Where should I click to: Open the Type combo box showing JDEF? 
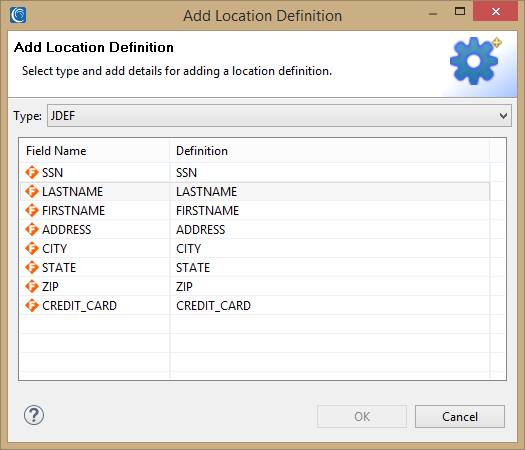[x=279, y=116]
